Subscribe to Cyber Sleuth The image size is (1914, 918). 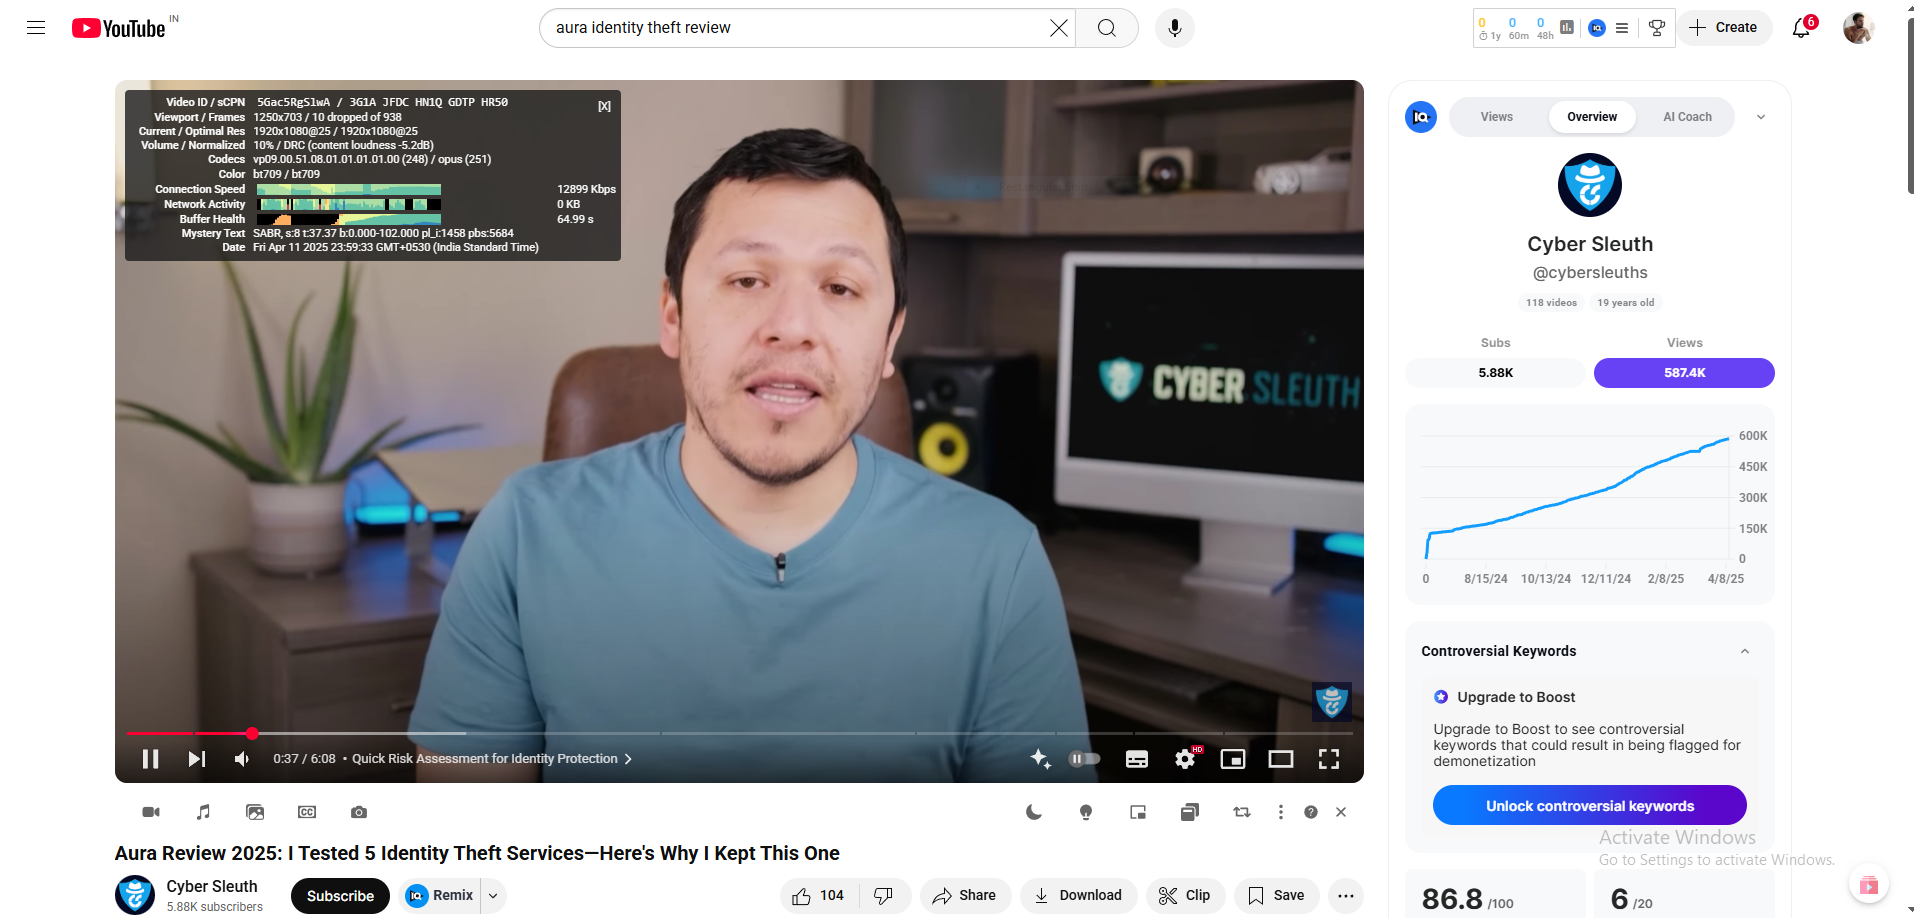pos(340,896)
